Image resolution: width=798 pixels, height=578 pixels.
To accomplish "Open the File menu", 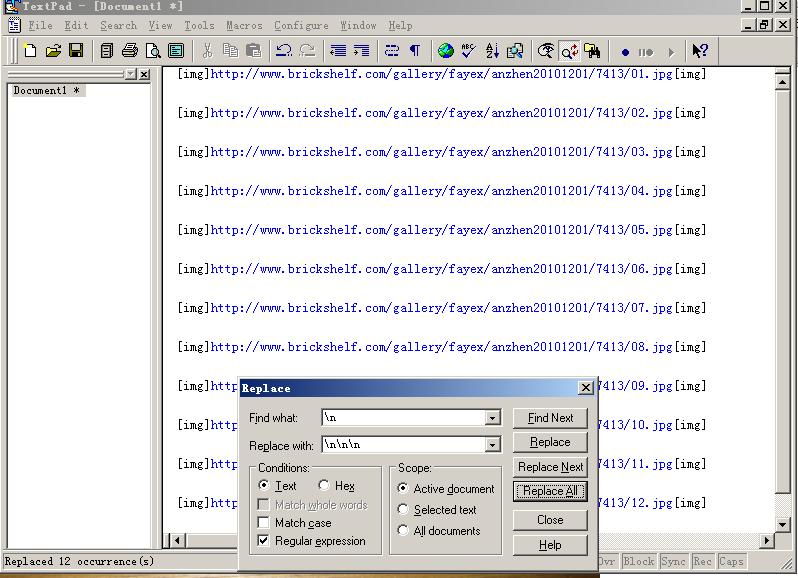I will coord(40,25).
